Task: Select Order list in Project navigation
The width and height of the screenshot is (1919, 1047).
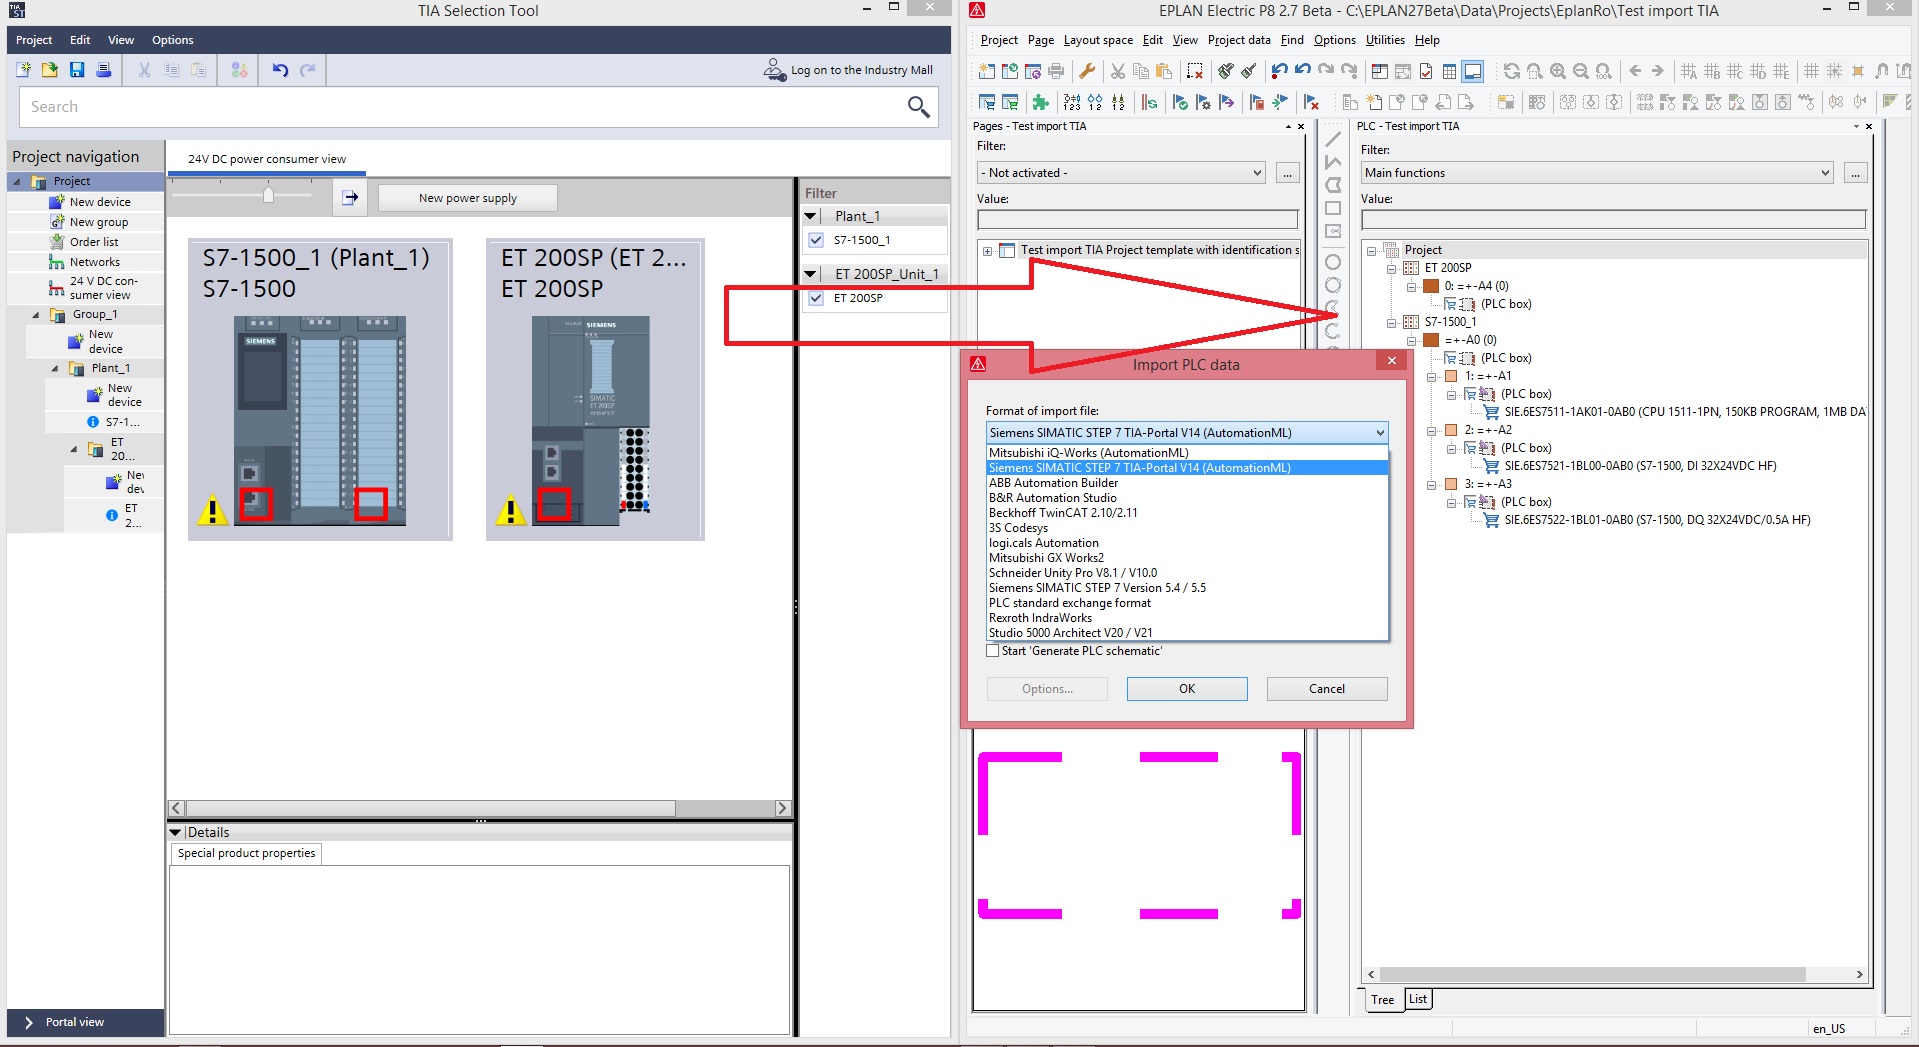Action: pos(94,242)
